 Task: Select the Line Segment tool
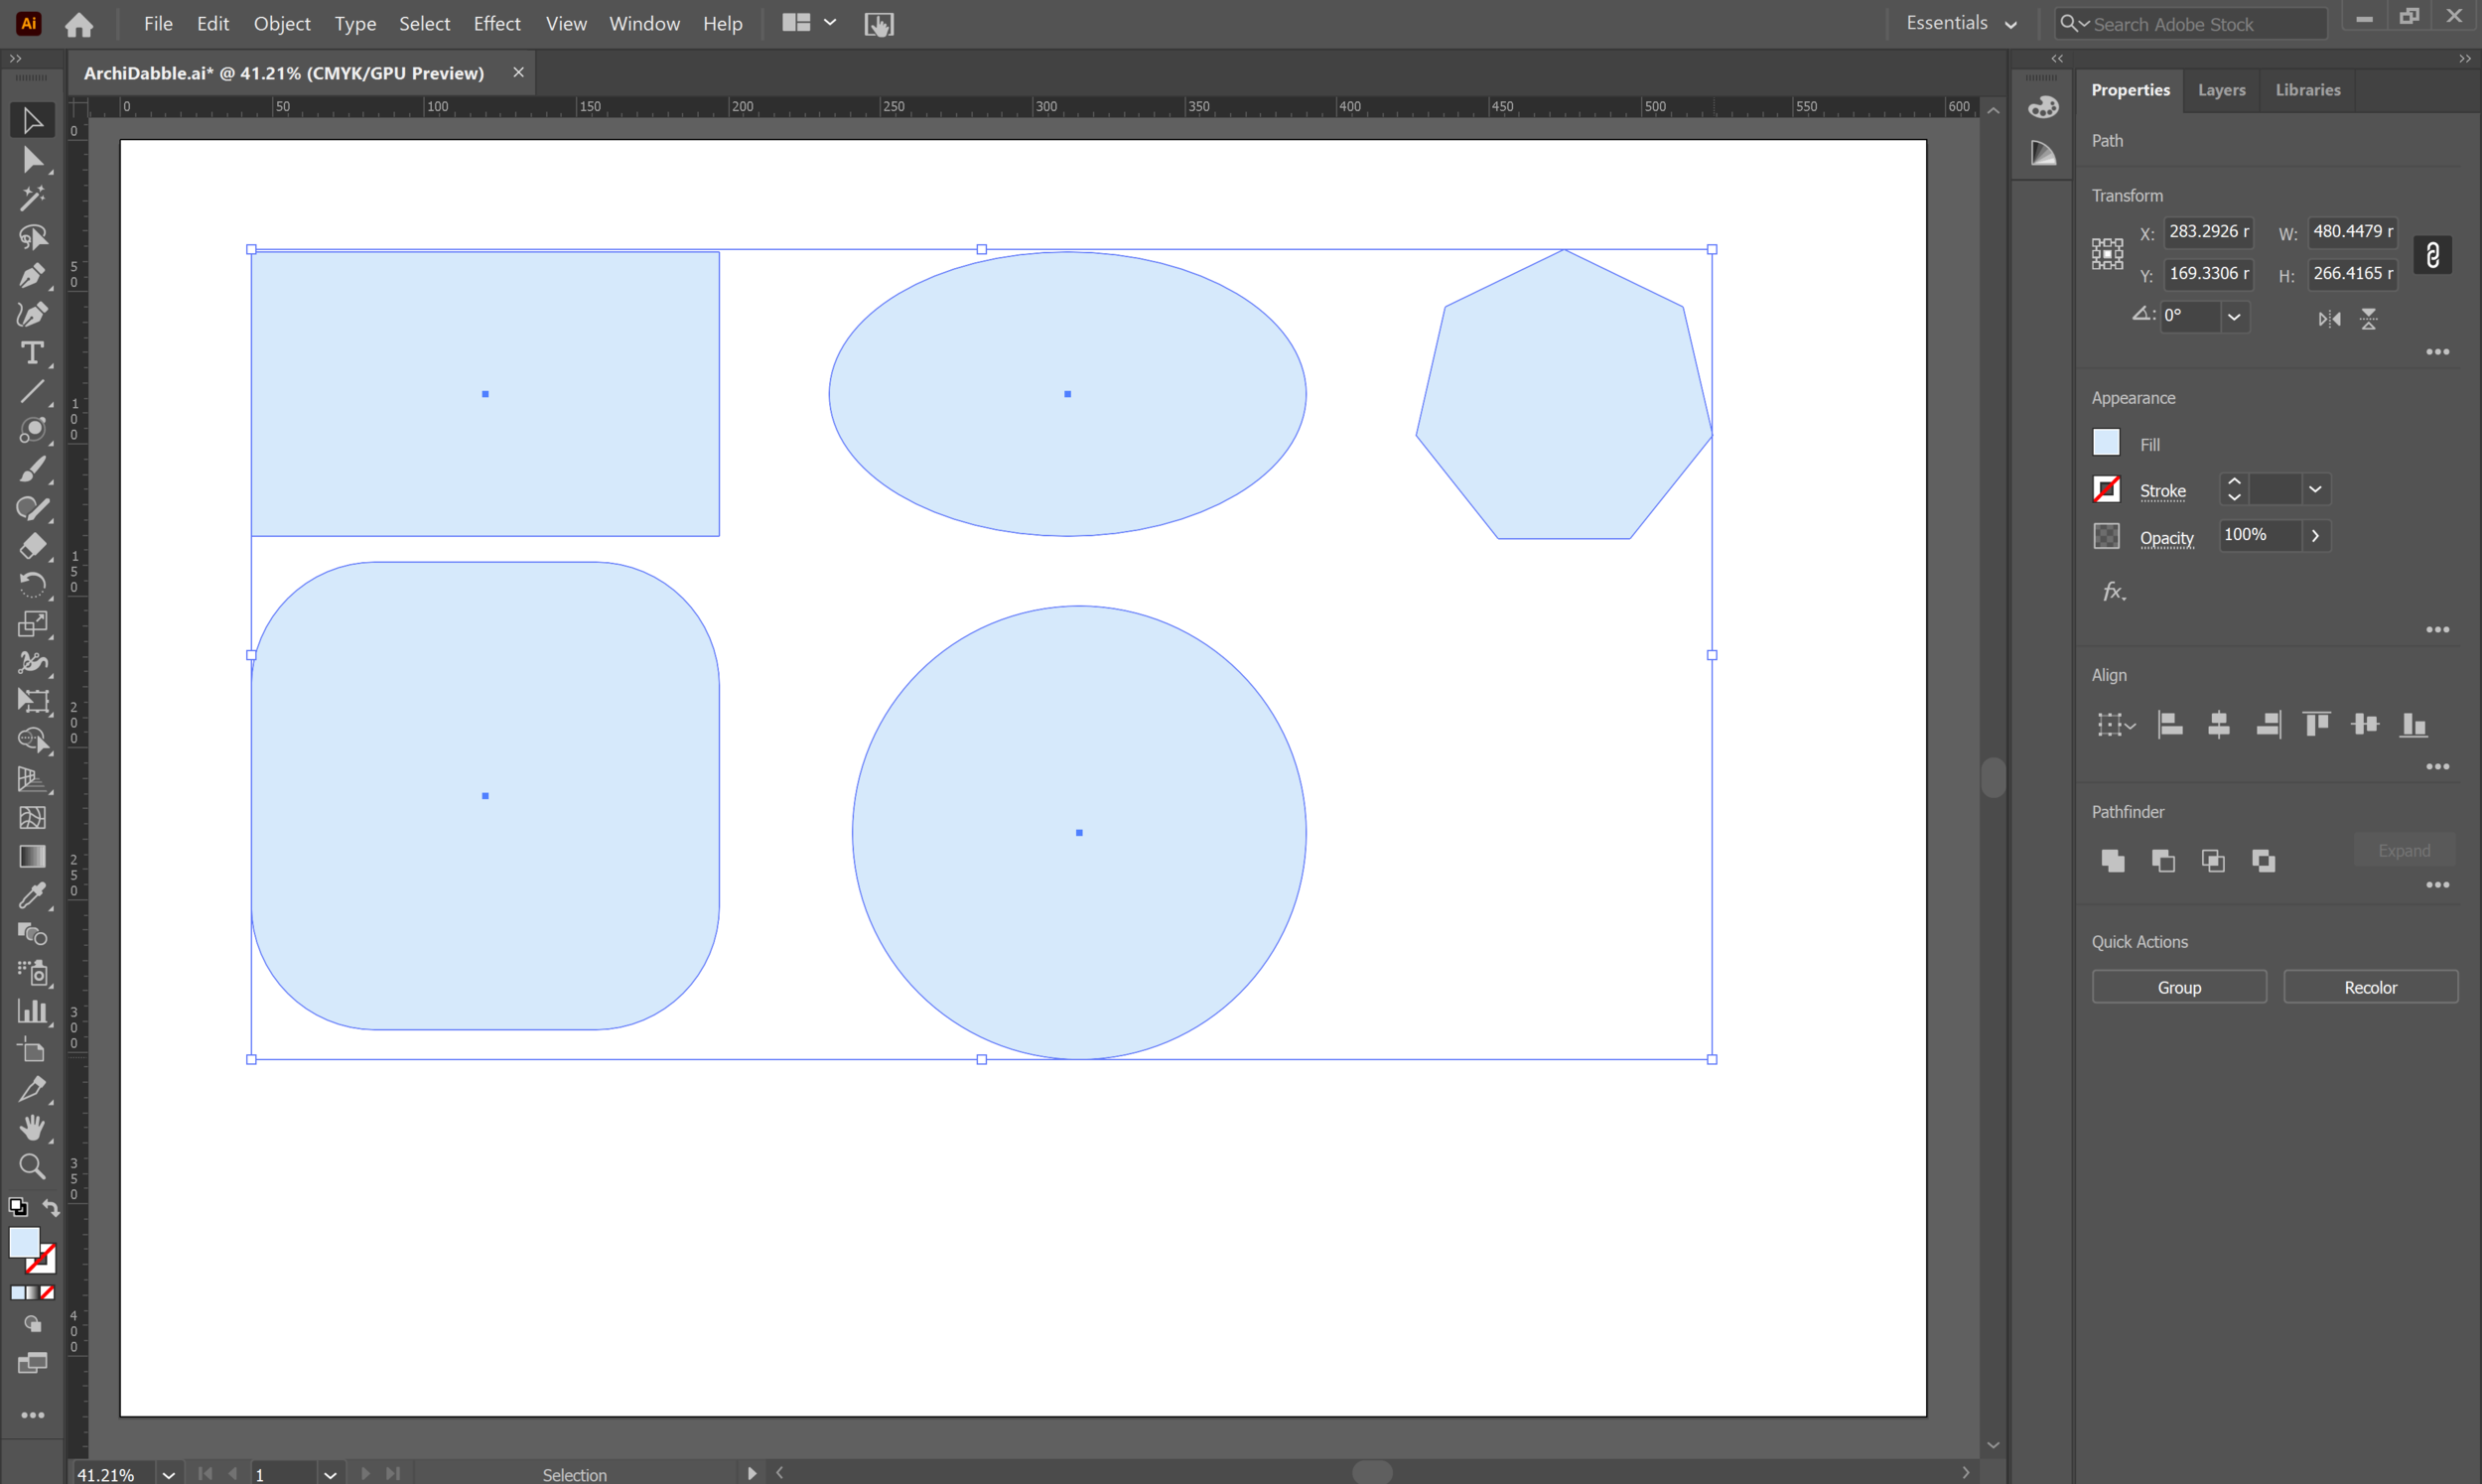32,392
